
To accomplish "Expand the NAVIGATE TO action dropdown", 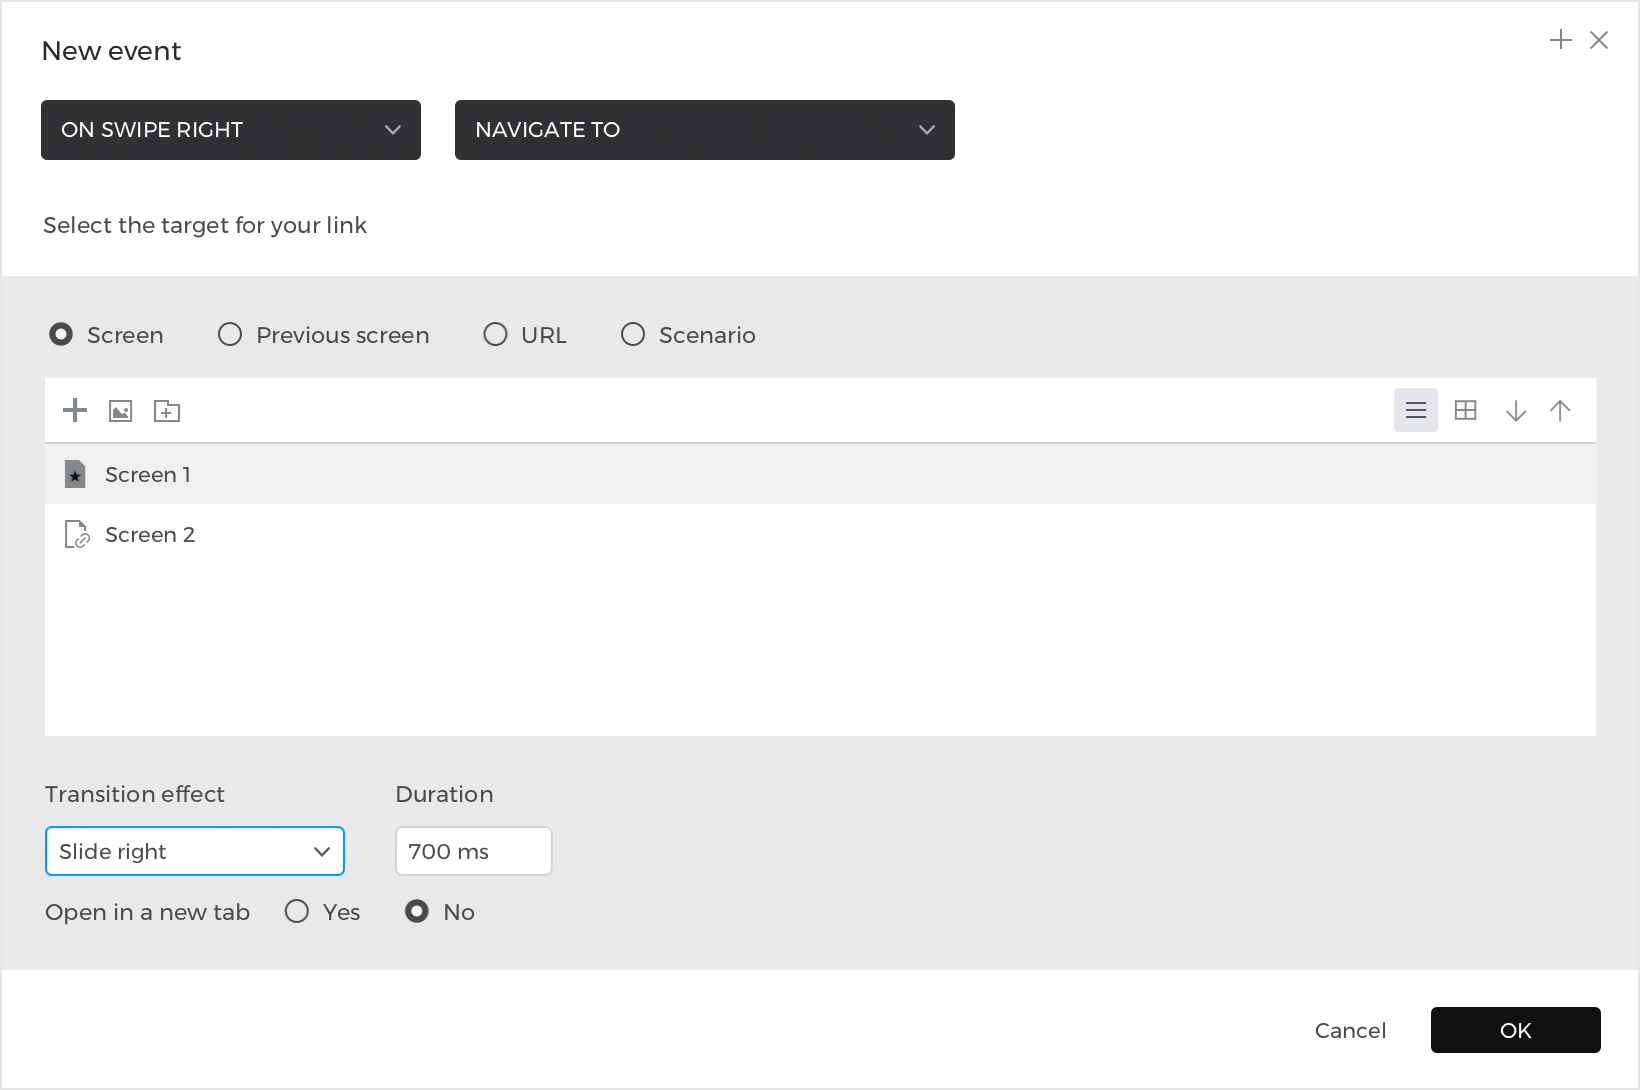I will click(704, 130).
